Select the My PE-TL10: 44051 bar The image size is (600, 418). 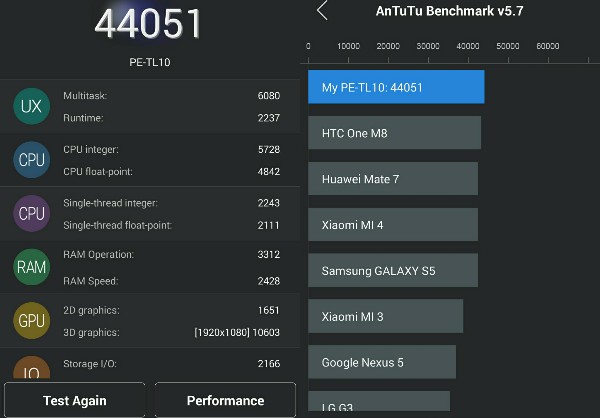396,87
